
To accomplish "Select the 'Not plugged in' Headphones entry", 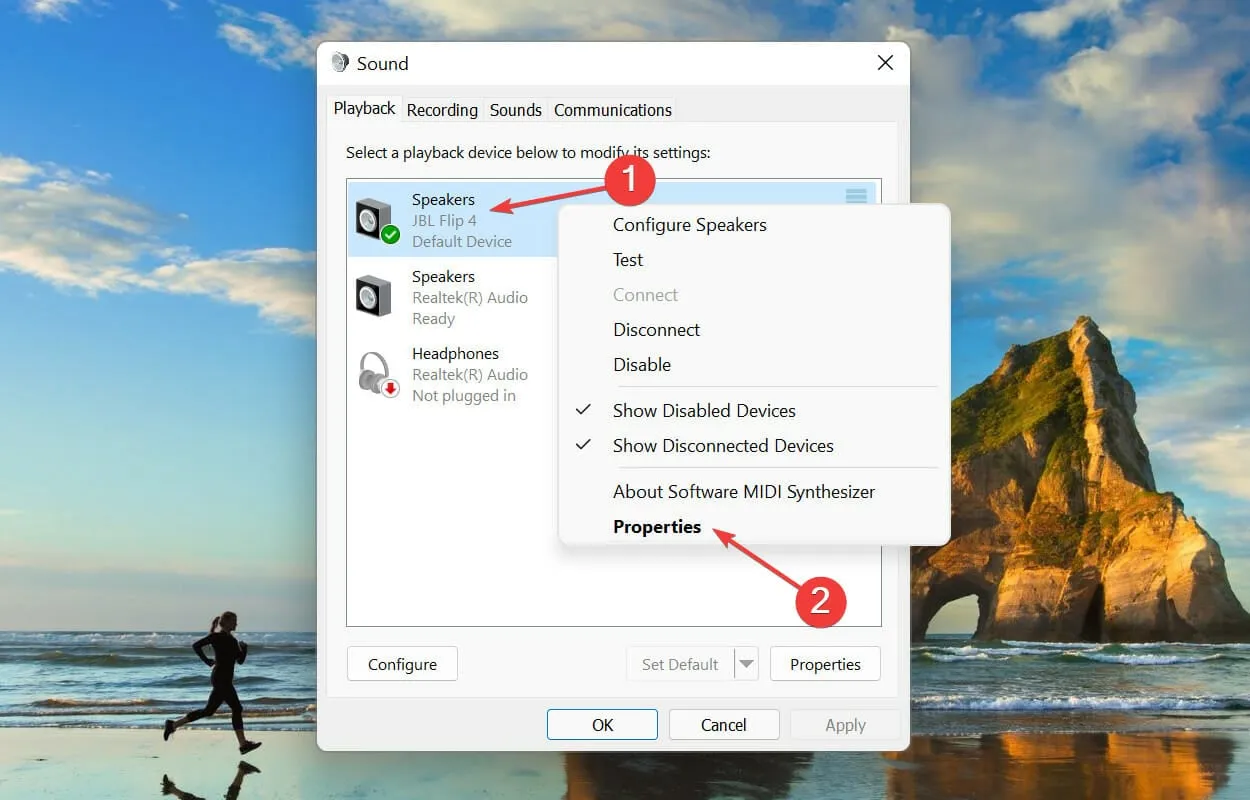I will click(x=464, y=396).
